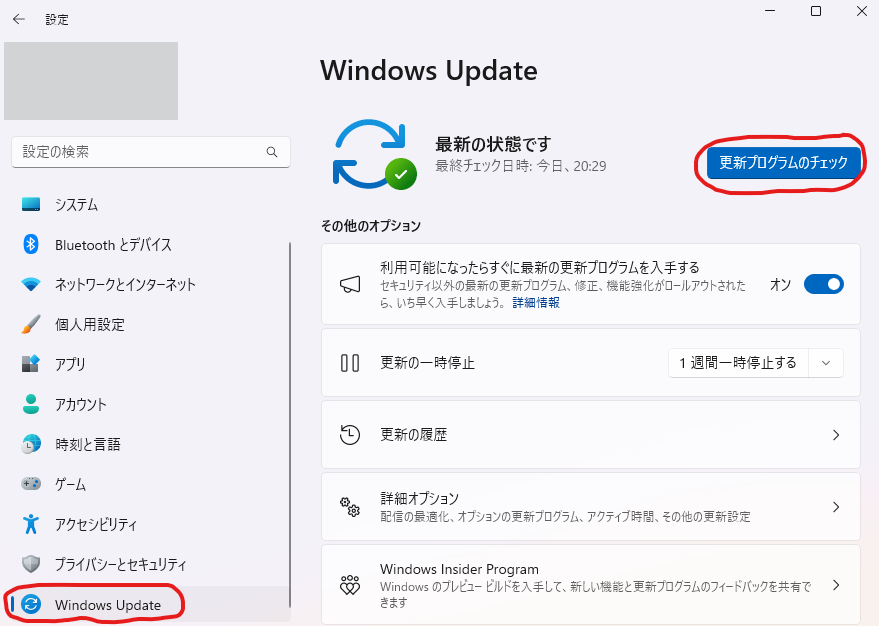Screen dimensions: 879x626
Task: Click 1 週間一時停止する button
Action: pos(738,363)
